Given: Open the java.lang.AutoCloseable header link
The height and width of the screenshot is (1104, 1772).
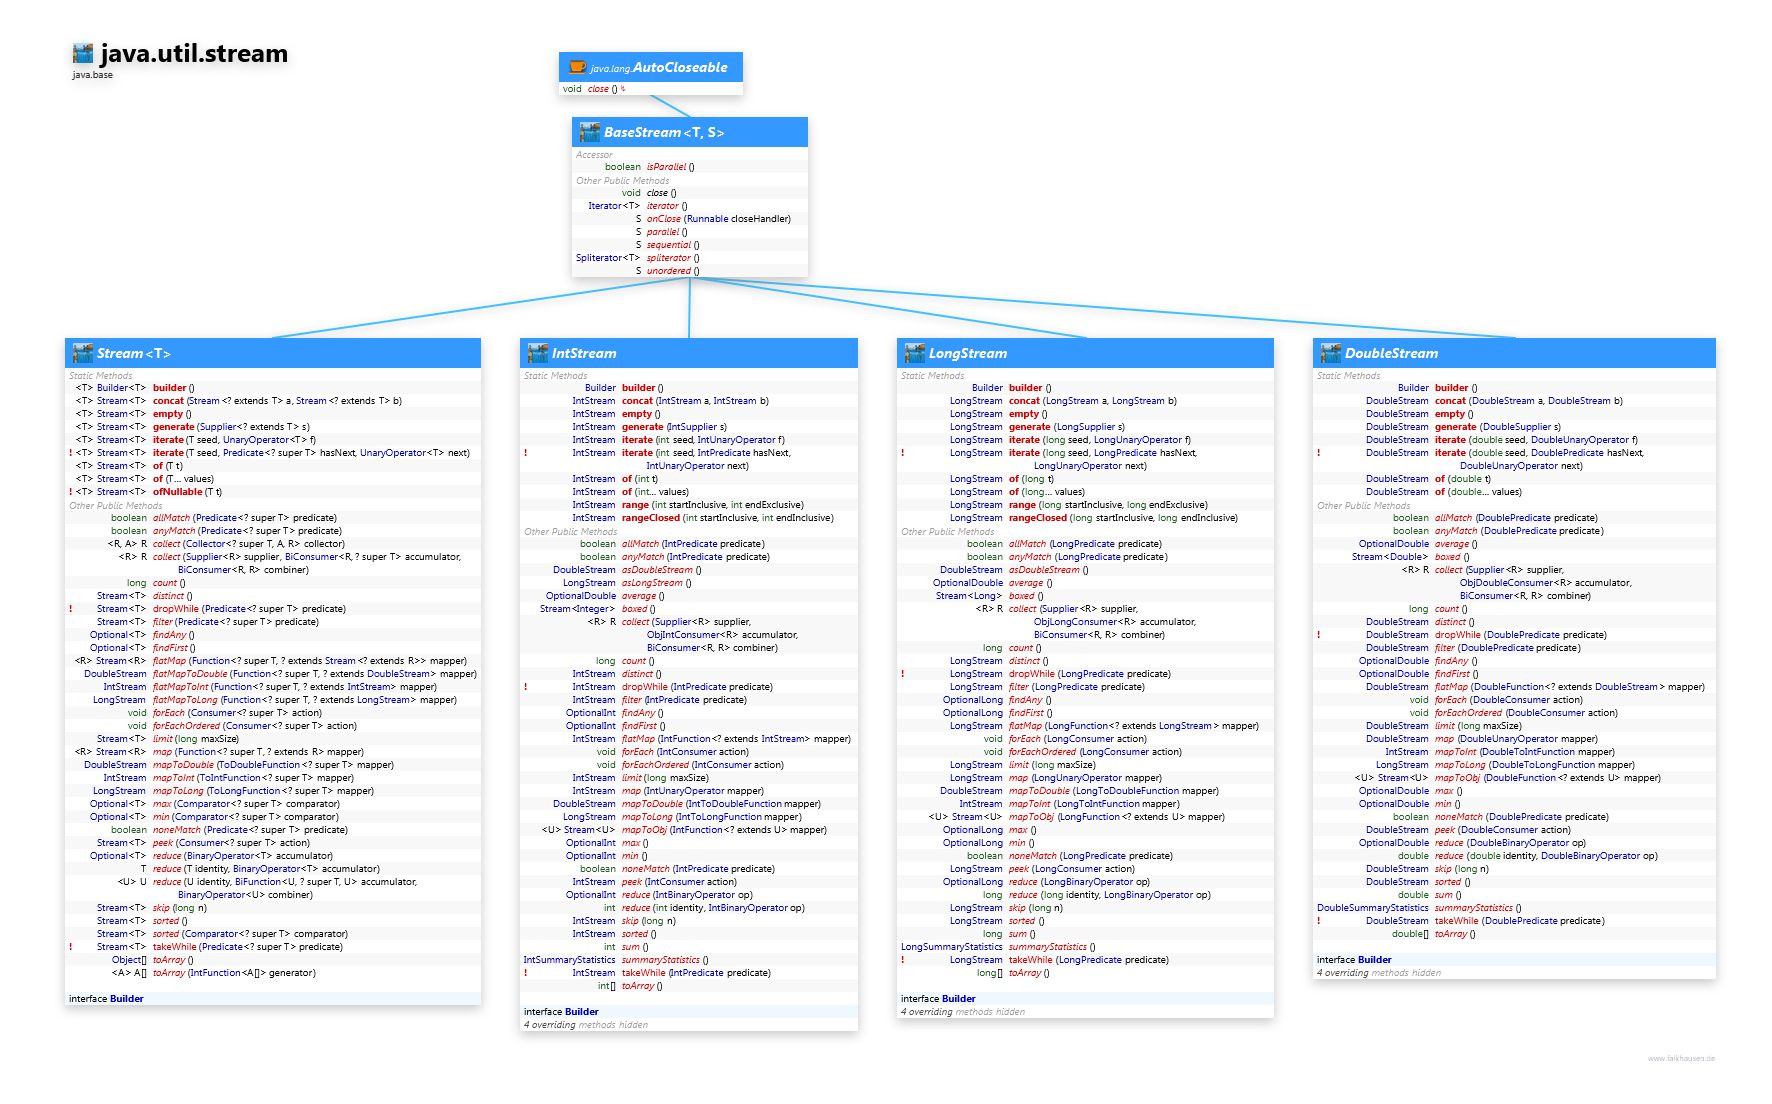Looking at the screenshot, I should 659,67.
